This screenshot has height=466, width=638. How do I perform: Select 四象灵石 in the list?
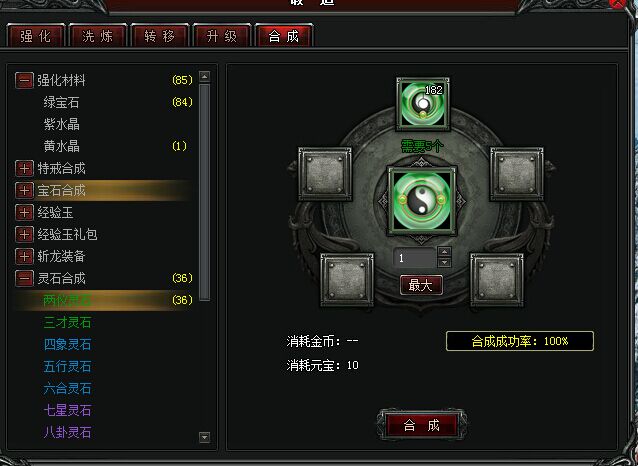[x=68, y=344]
